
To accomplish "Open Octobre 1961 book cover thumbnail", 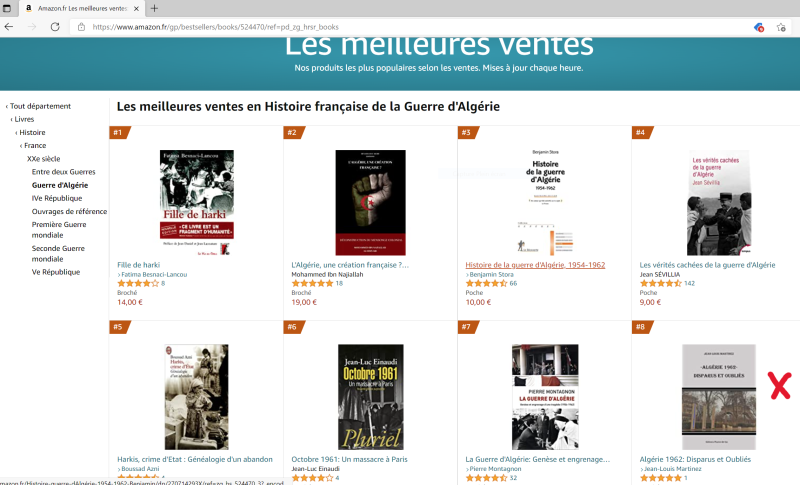I will pos(371,397).
